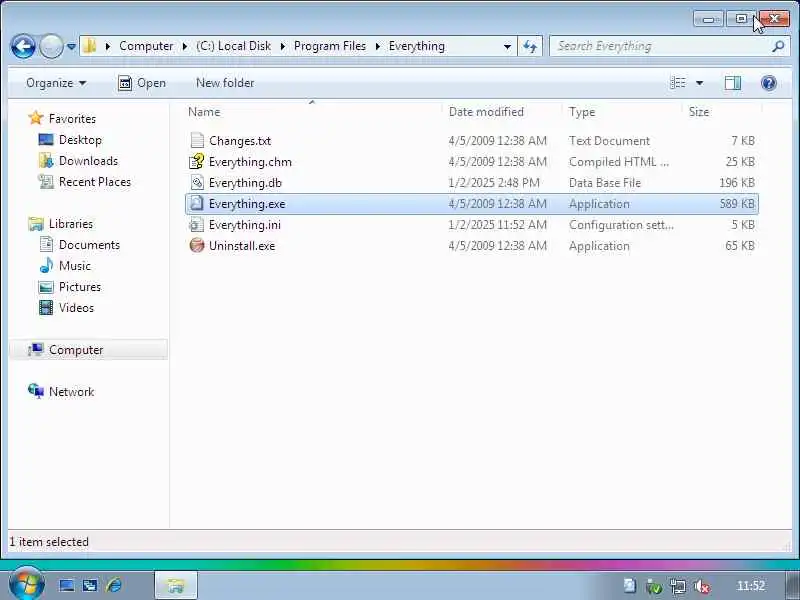This screenshot has height=600, width=800.
Task: Click the Show desktop quick launch icon
Action: 66,585
